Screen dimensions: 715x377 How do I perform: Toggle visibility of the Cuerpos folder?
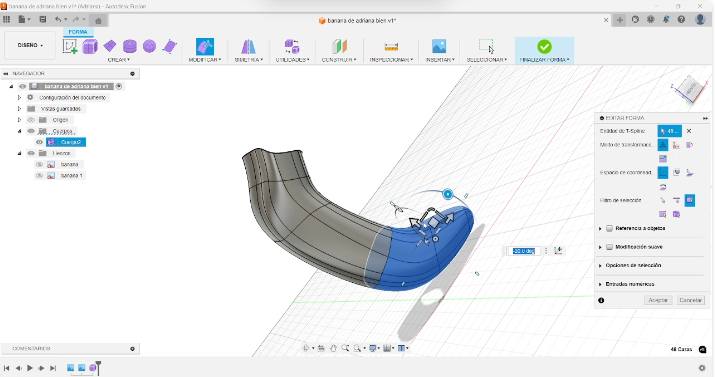[x=31, y=131]
